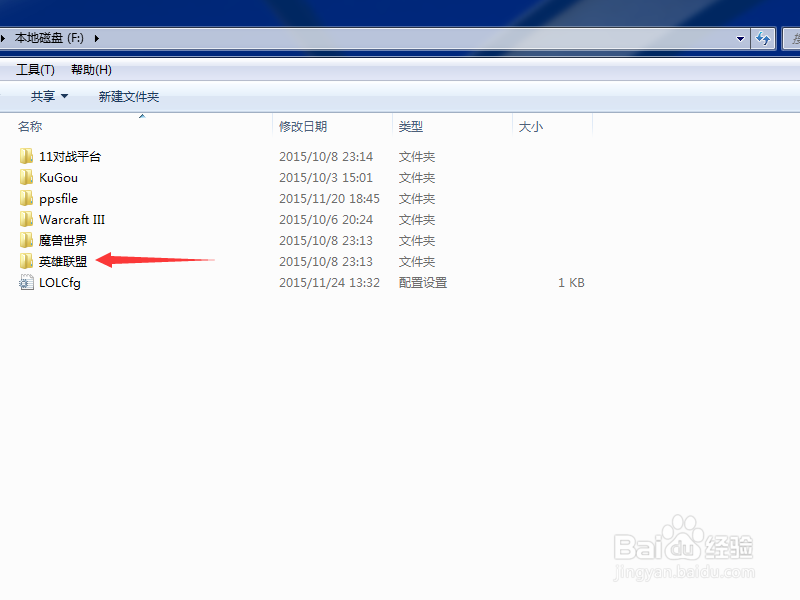Select the LOLCfg config file icon

[x=27, y=282]
